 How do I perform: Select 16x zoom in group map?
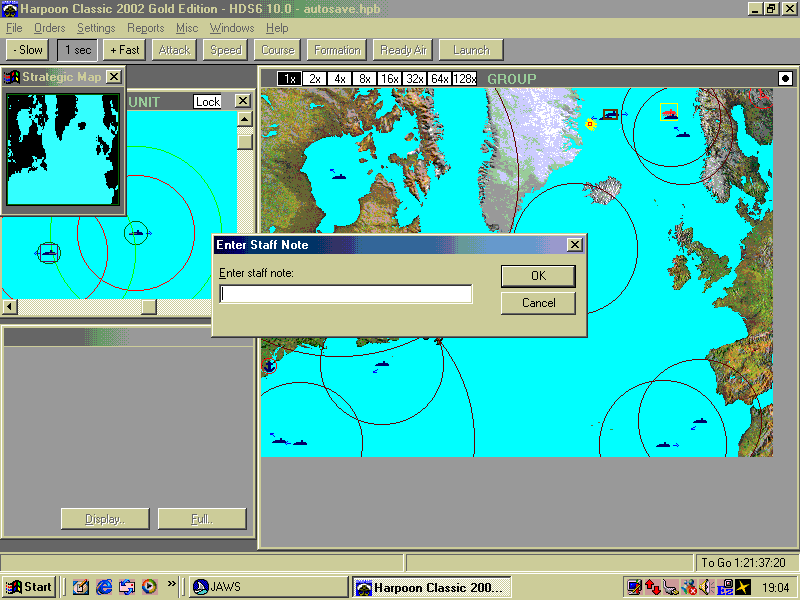pos(389,79)
